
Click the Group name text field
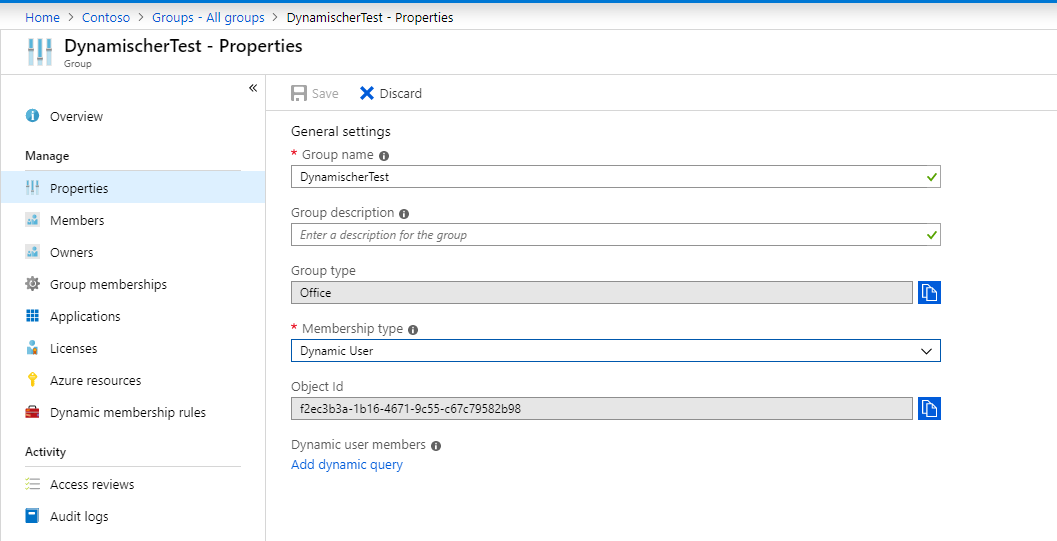click(615, 177)
